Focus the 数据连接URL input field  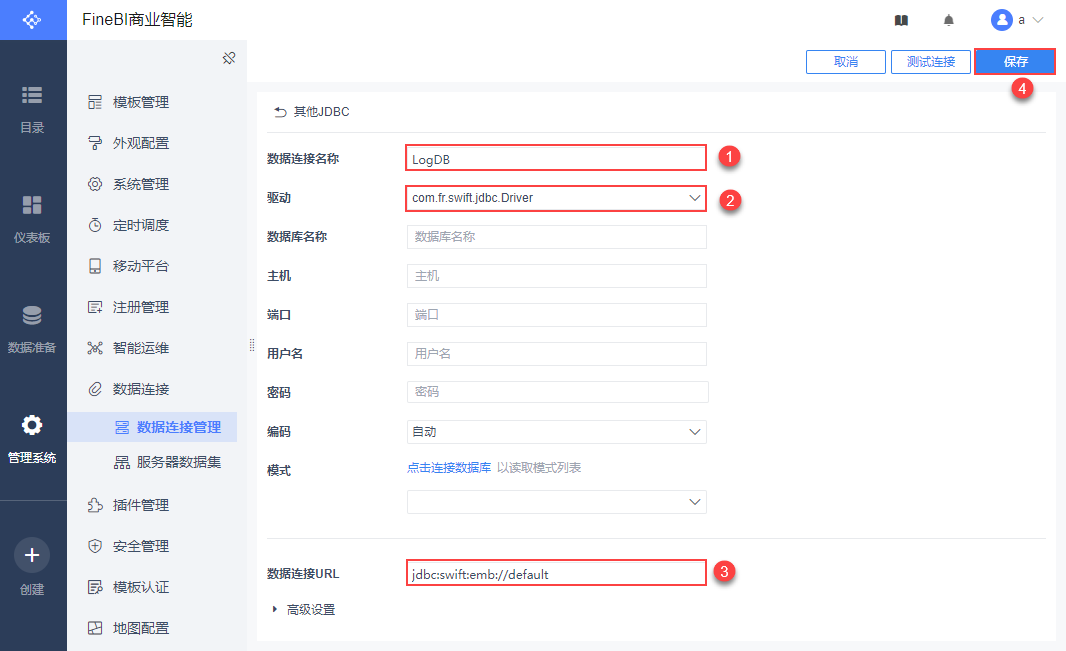pos(556,574)
